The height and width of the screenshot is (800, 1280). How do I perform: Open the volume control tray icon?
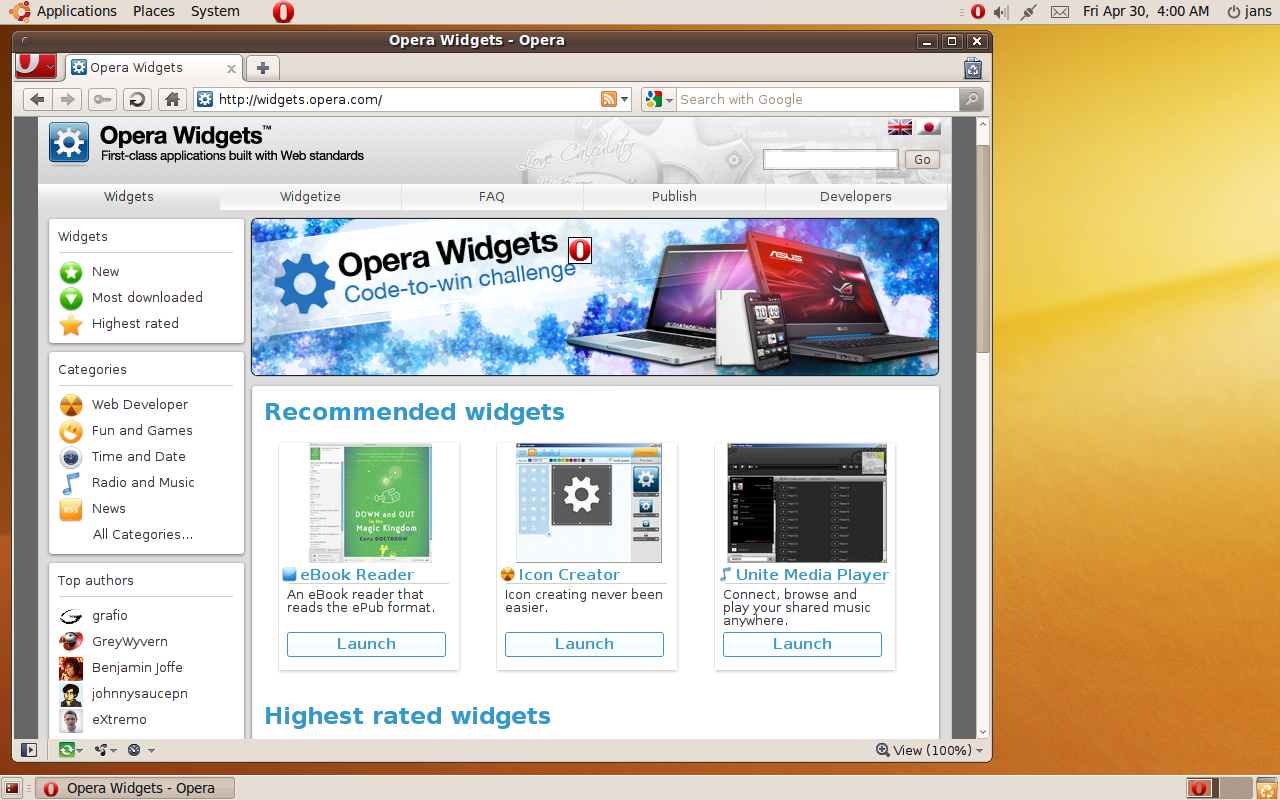pyautogui.click(x=1002, y=12)
